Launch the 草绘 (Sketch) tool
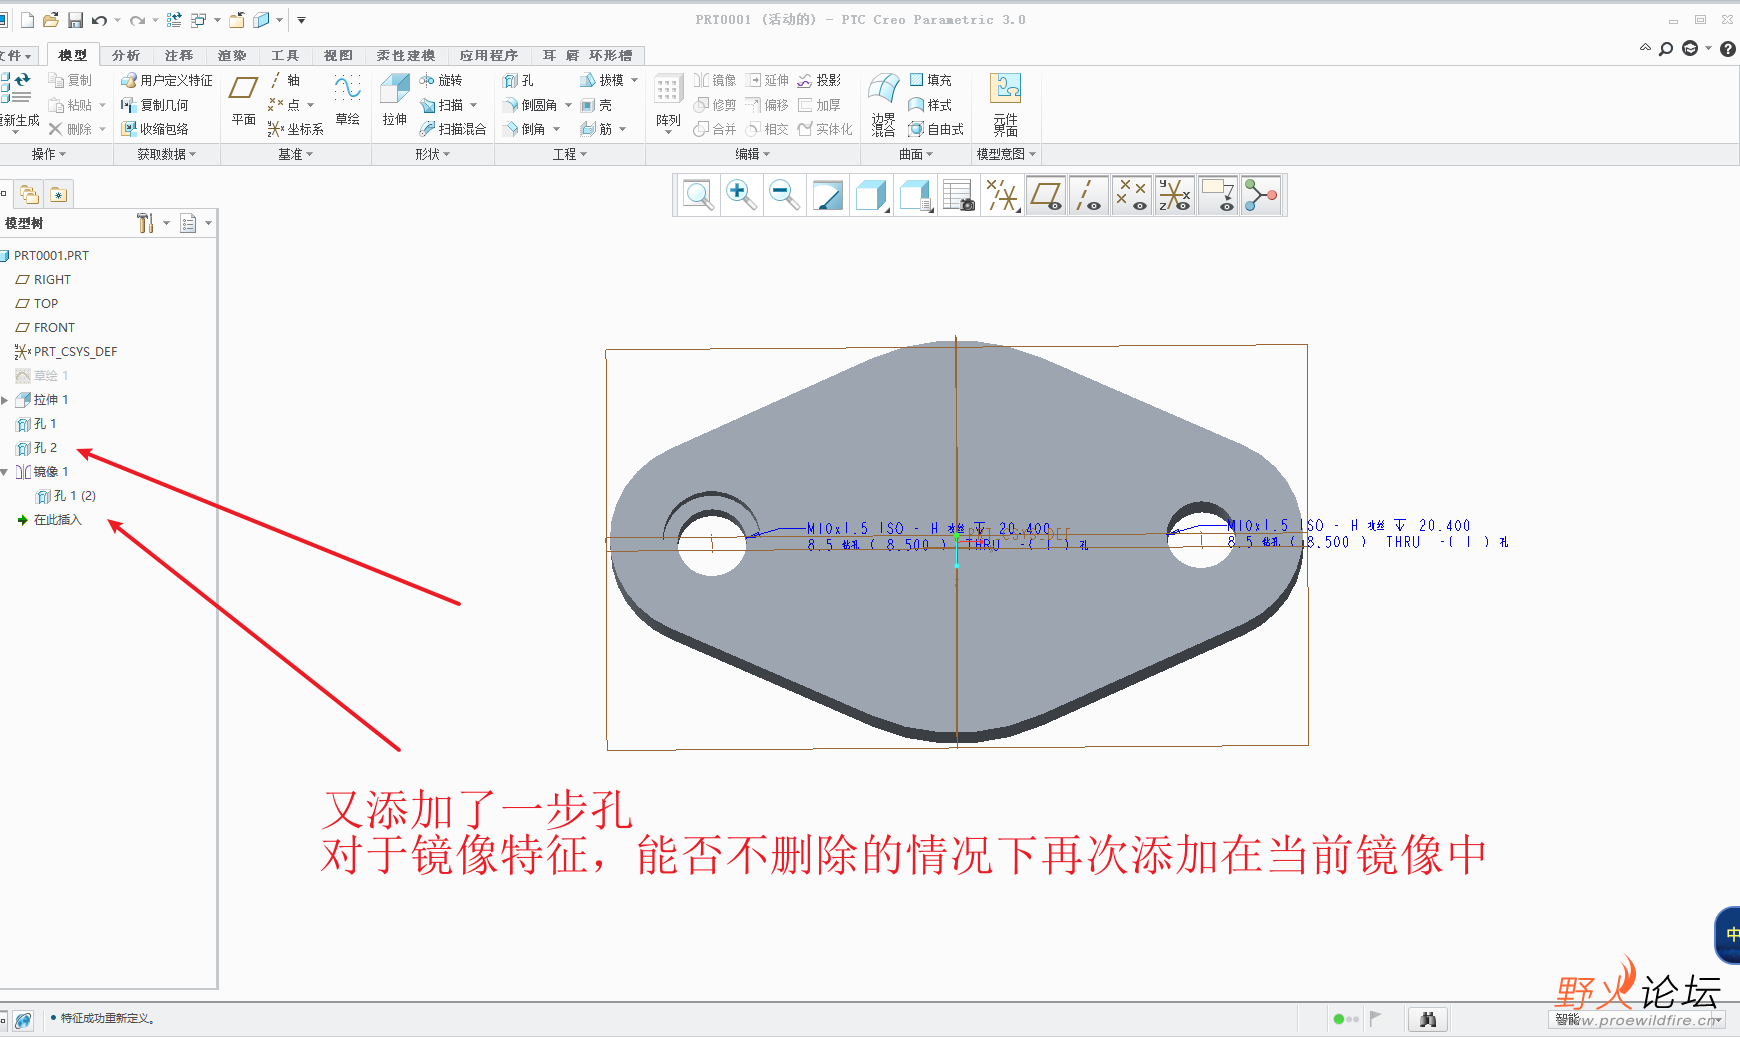 (347, 100)
